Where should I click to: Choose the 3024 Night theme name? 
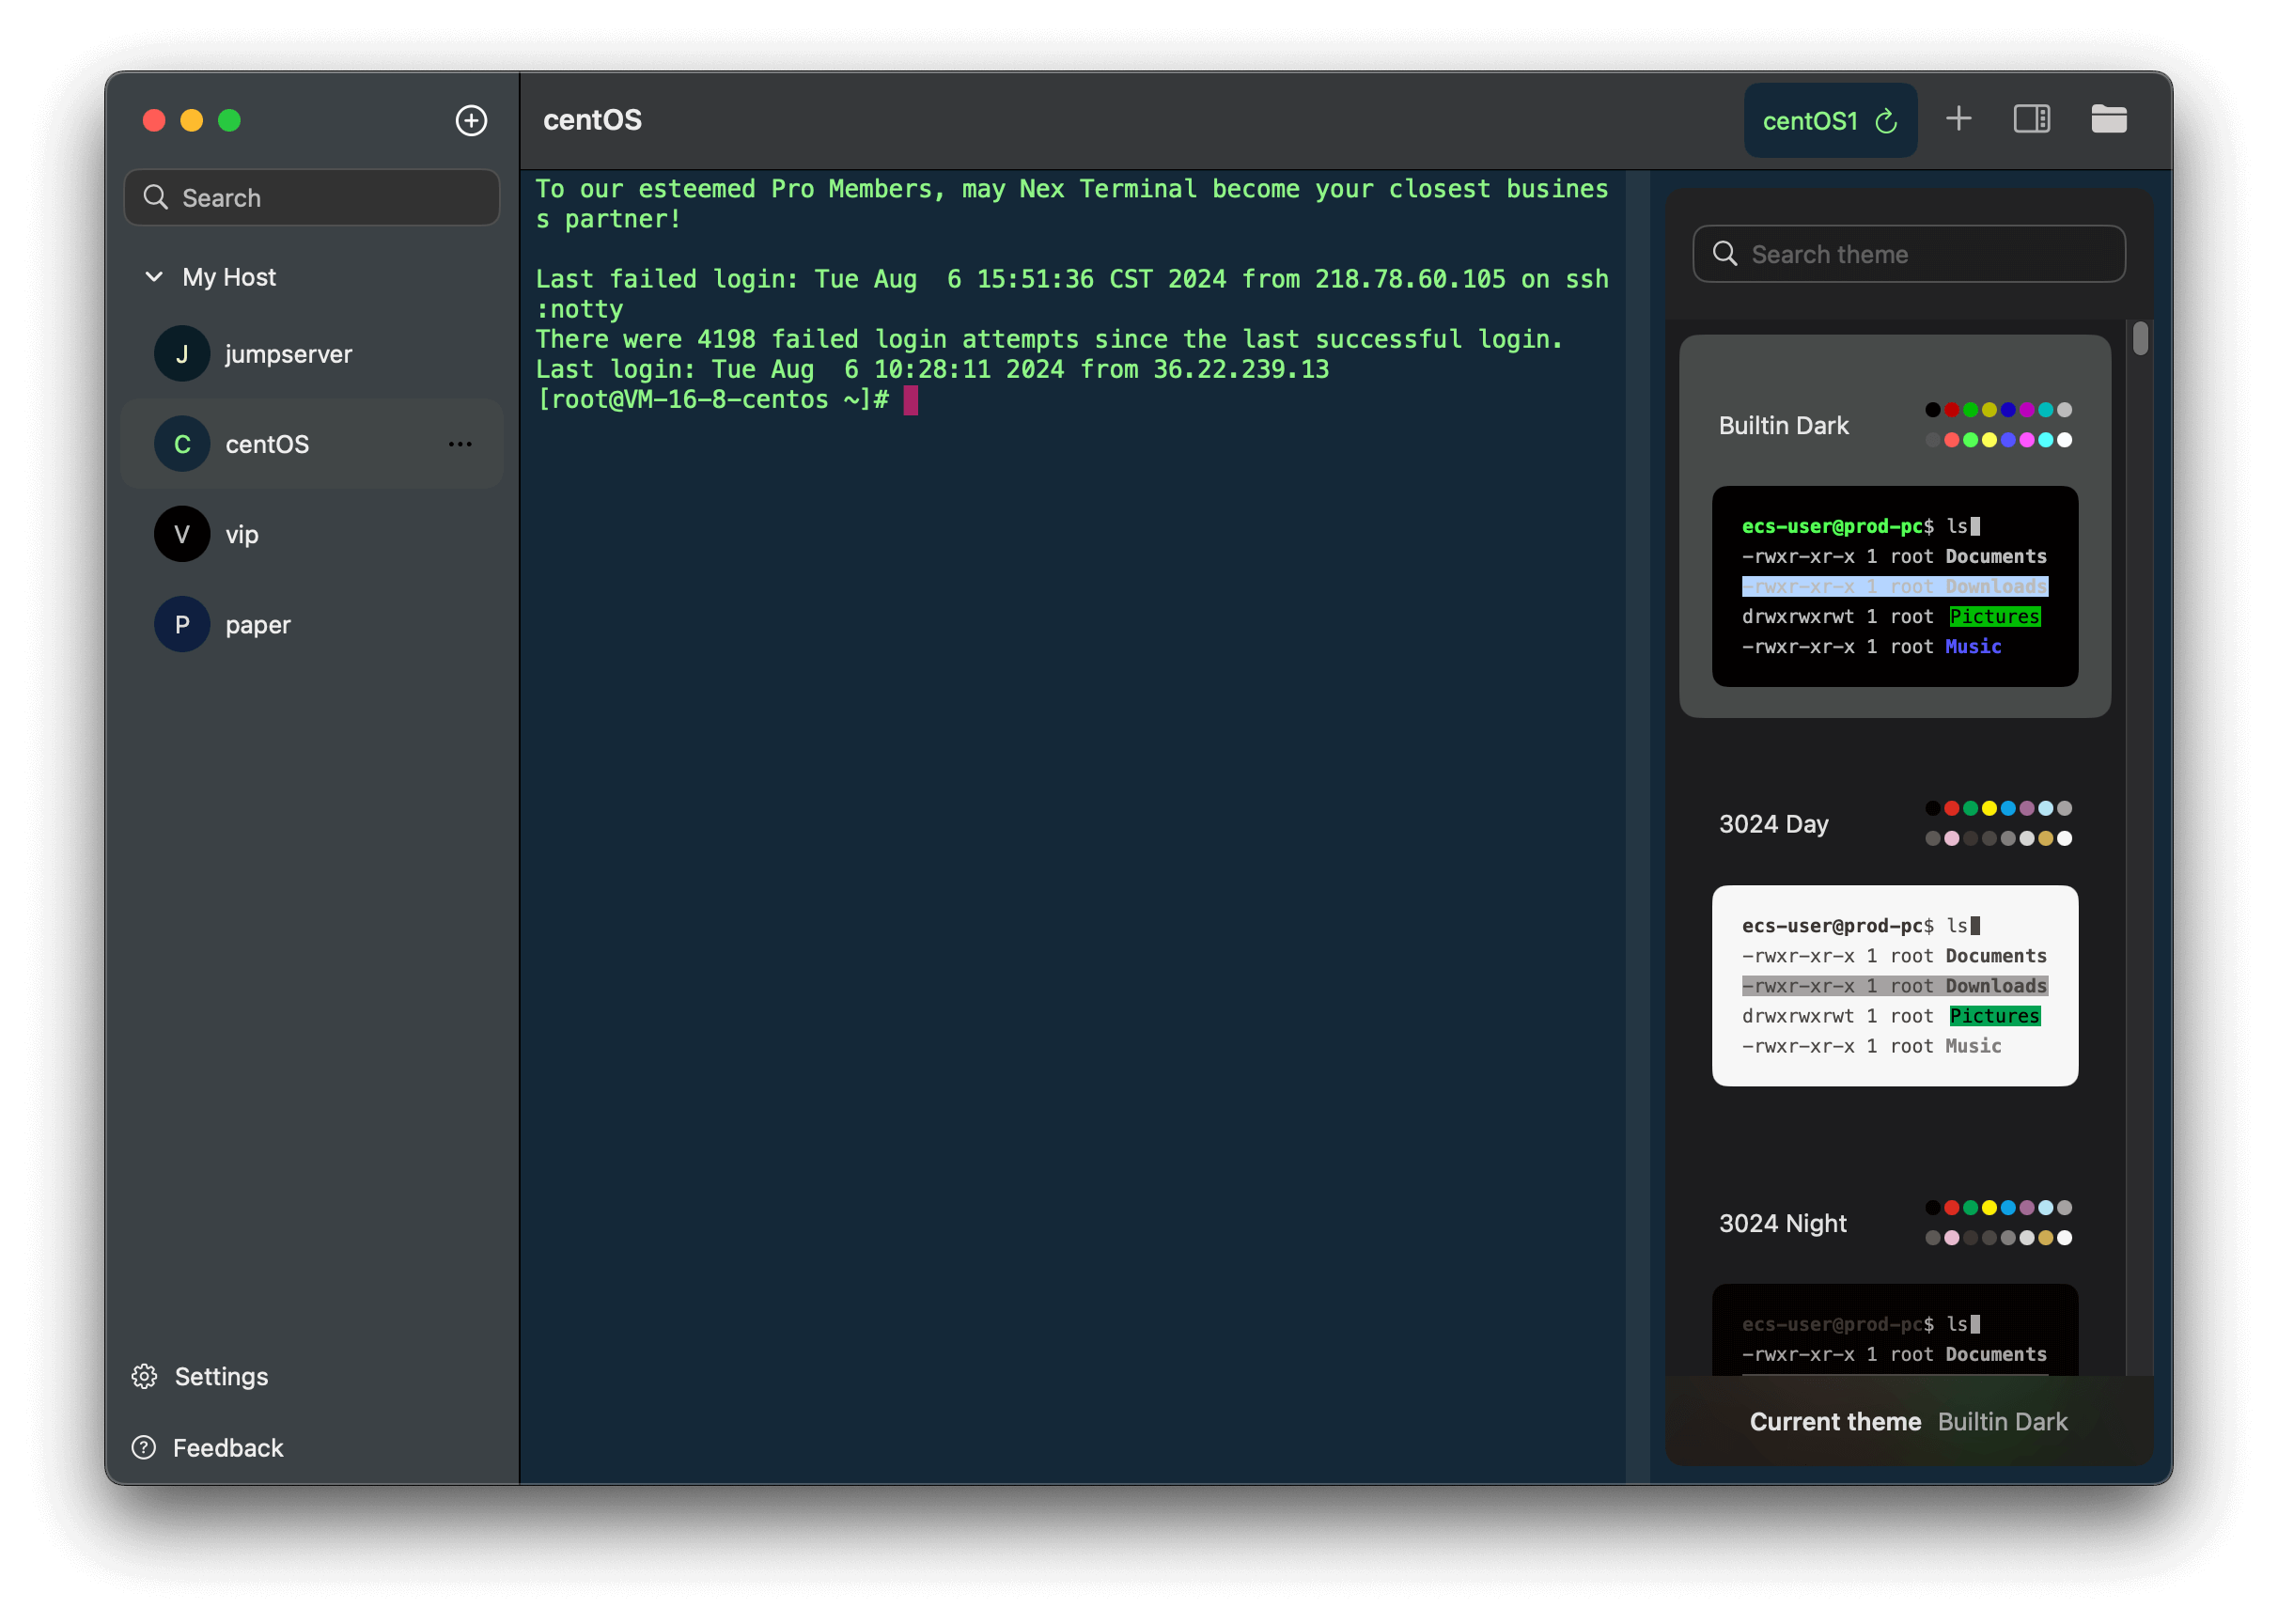click(x=1782, y=1223)
